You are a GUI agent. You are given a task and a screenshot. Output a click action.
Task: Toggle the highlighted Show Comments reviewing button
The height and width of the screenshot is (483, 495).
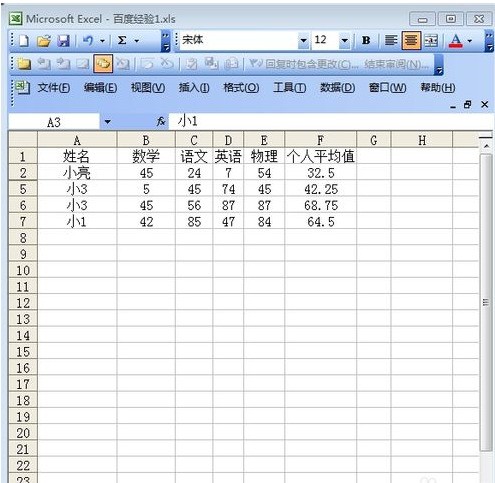103,63
